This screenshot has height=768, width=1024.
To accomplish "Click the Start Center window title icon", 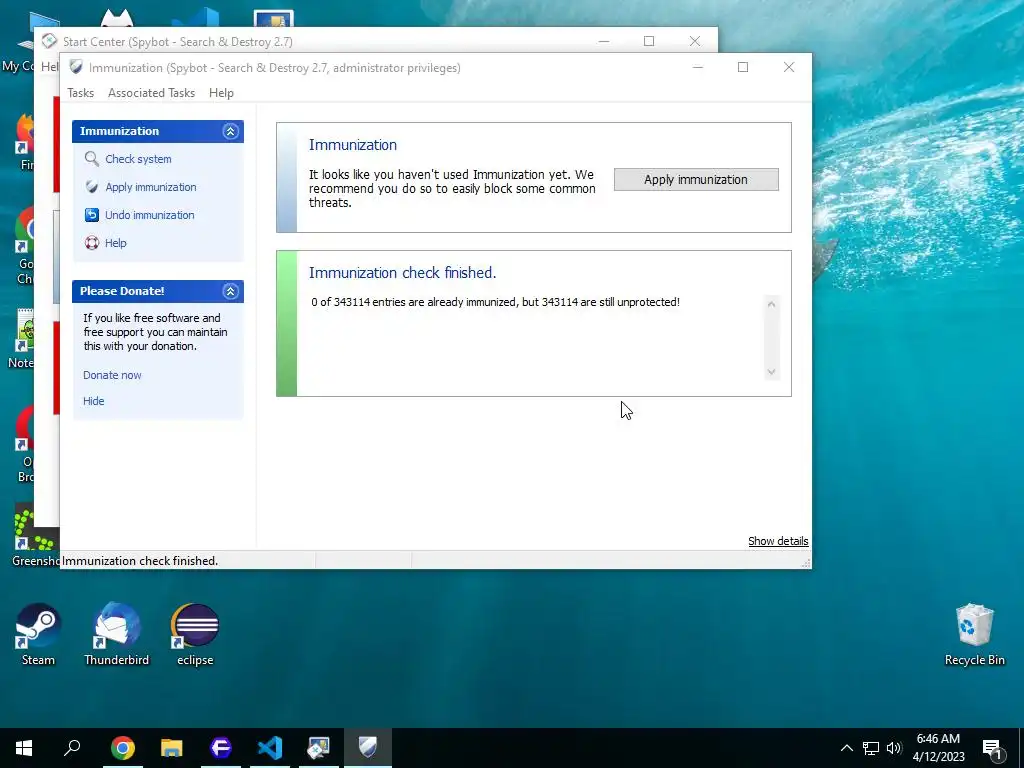I will tap(49, 41).
